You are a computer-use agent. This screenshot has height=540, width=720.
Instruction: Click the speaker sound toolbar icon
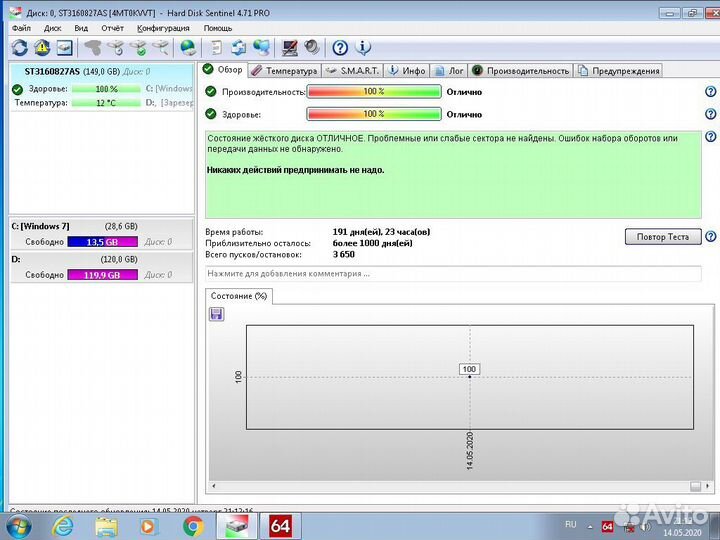pyautogui.click(x=312, y=47)
